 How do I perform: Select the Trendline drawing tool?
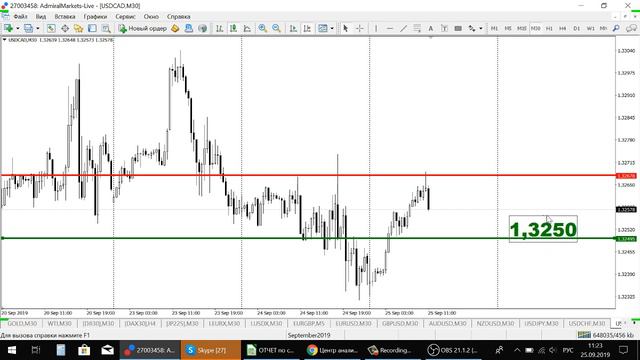tap(403, 28)
